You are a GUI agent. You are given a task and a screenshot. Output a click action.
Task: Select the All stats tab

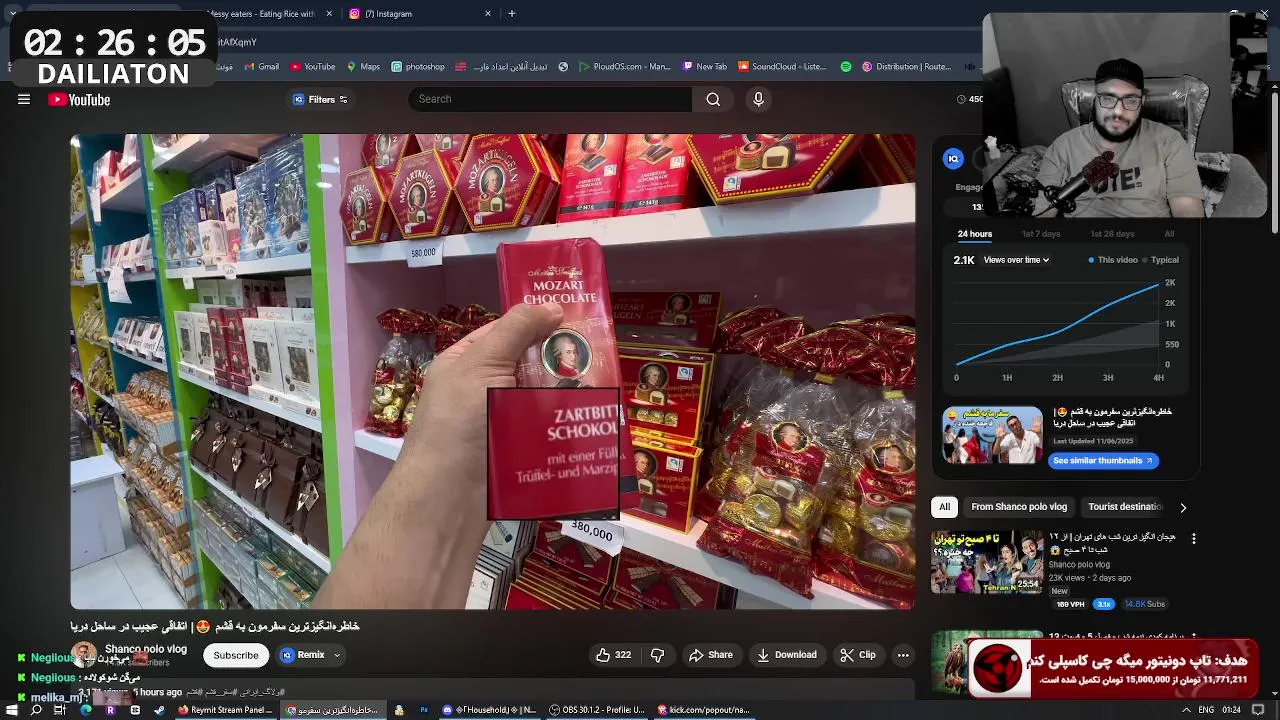click(1169, 234)
